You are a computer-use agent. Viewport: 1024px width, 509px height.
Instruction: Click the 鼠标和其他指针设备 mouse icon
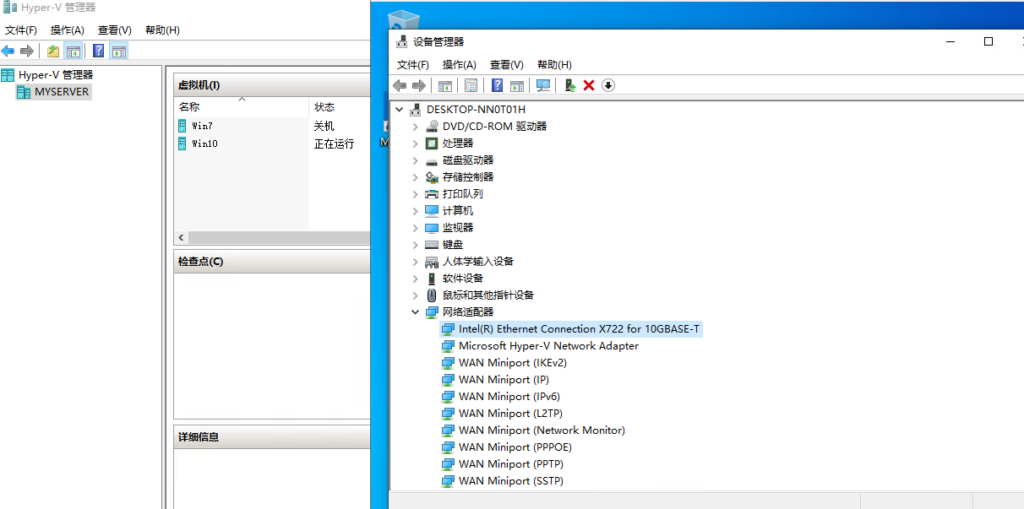tap(431, 295)
